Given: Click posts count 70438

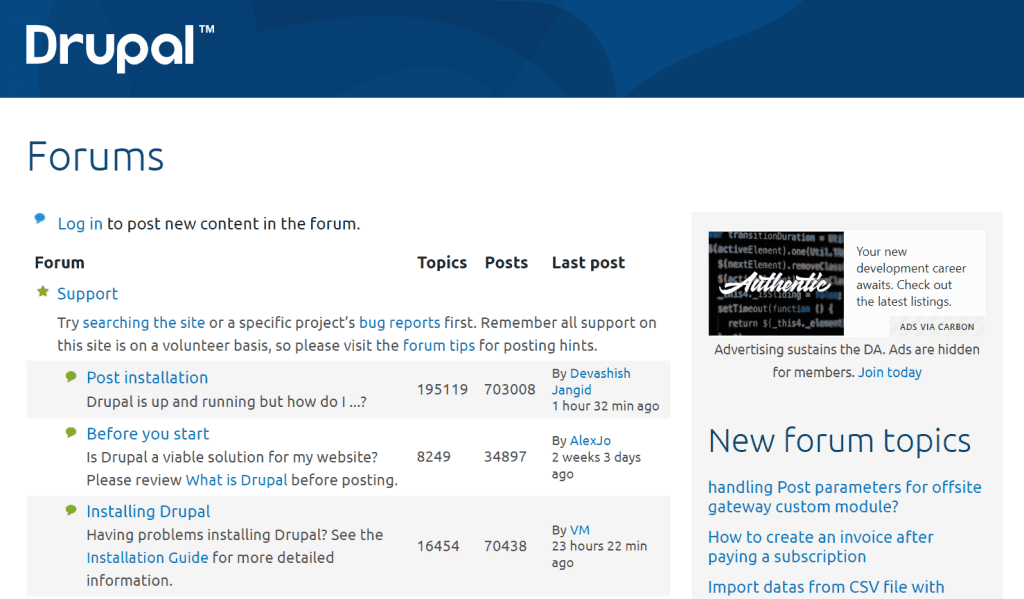Looking at the screenshot, I should tap(505, 546).
